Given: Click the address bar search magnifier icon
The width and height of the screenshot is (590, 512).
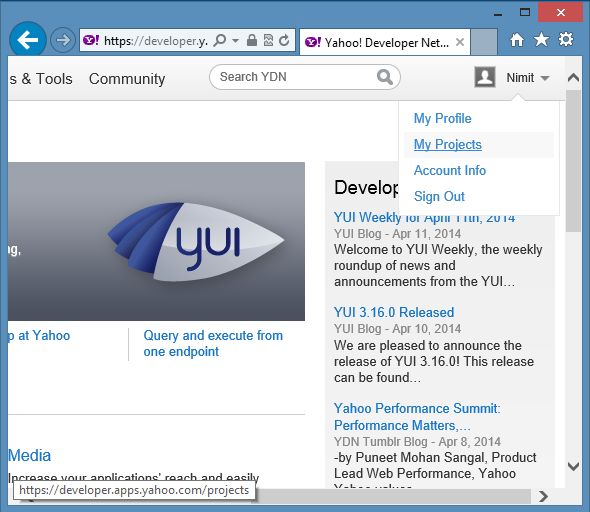Looking at the screenshot, I should click(220, 40).
